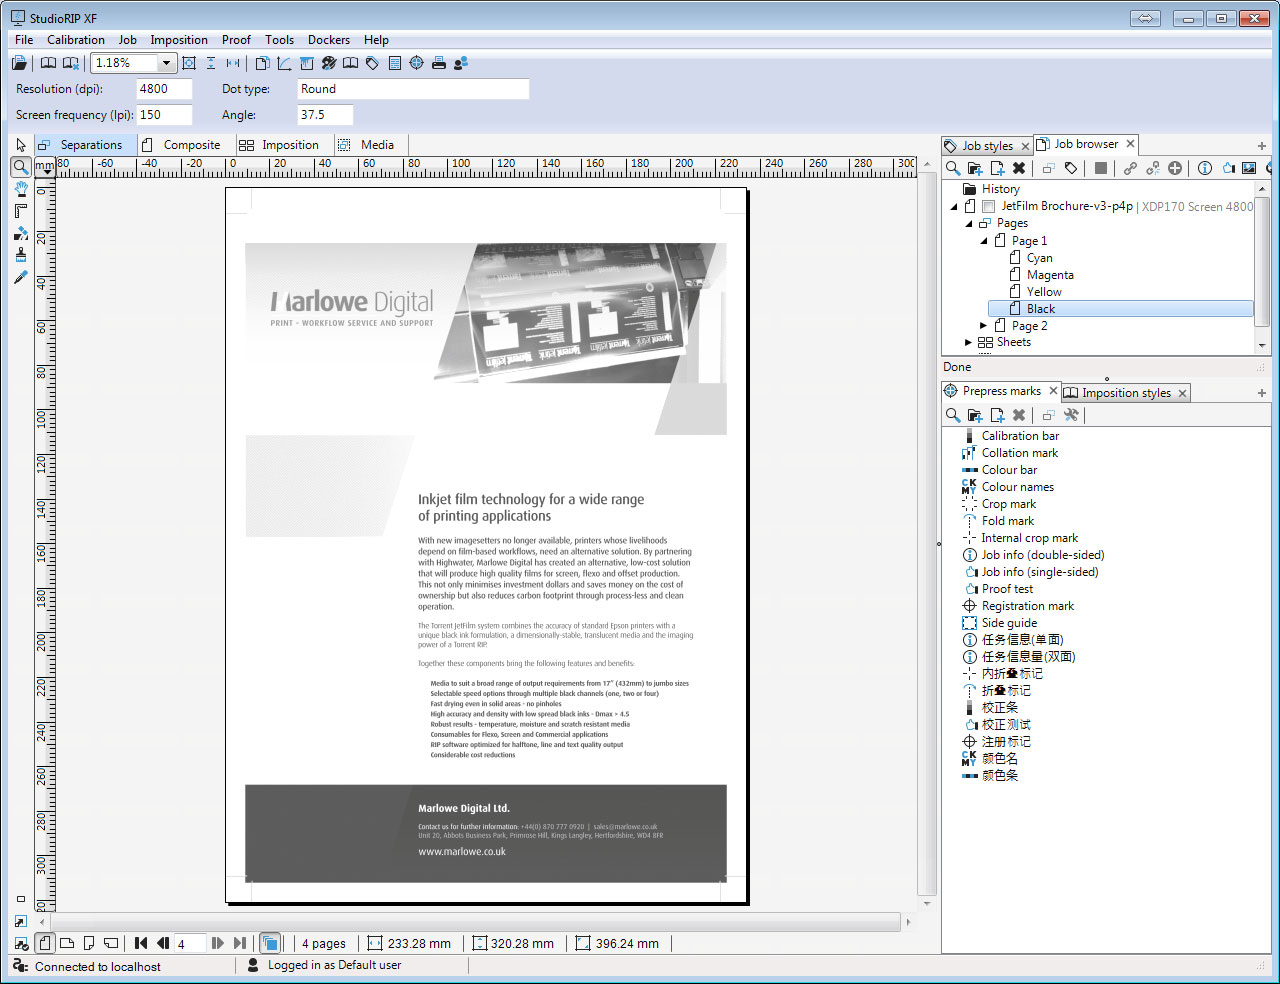Switch to the Composite tab

pos(191,145)
